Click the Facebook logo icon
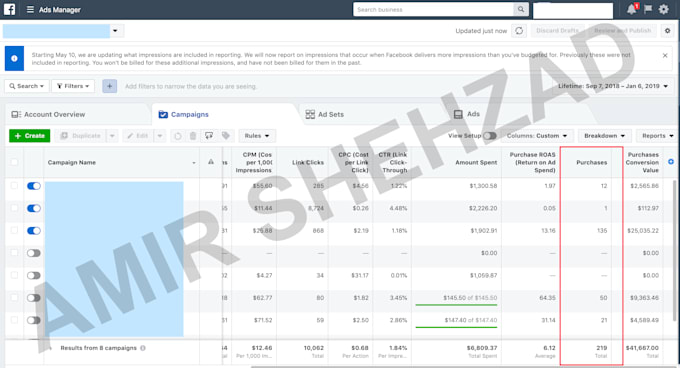The height and width of the screenshot is (368, 680). (x=9, y=9)
